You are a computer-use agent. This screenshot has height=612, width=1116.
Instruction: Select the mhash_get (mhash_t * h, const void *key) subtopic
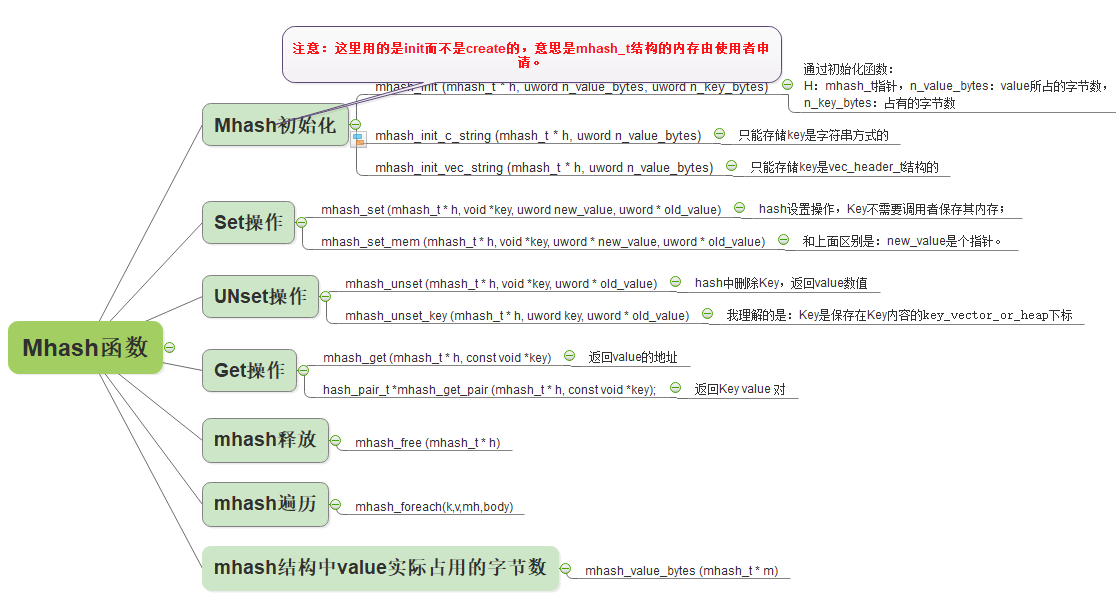(x=437, y=357)
